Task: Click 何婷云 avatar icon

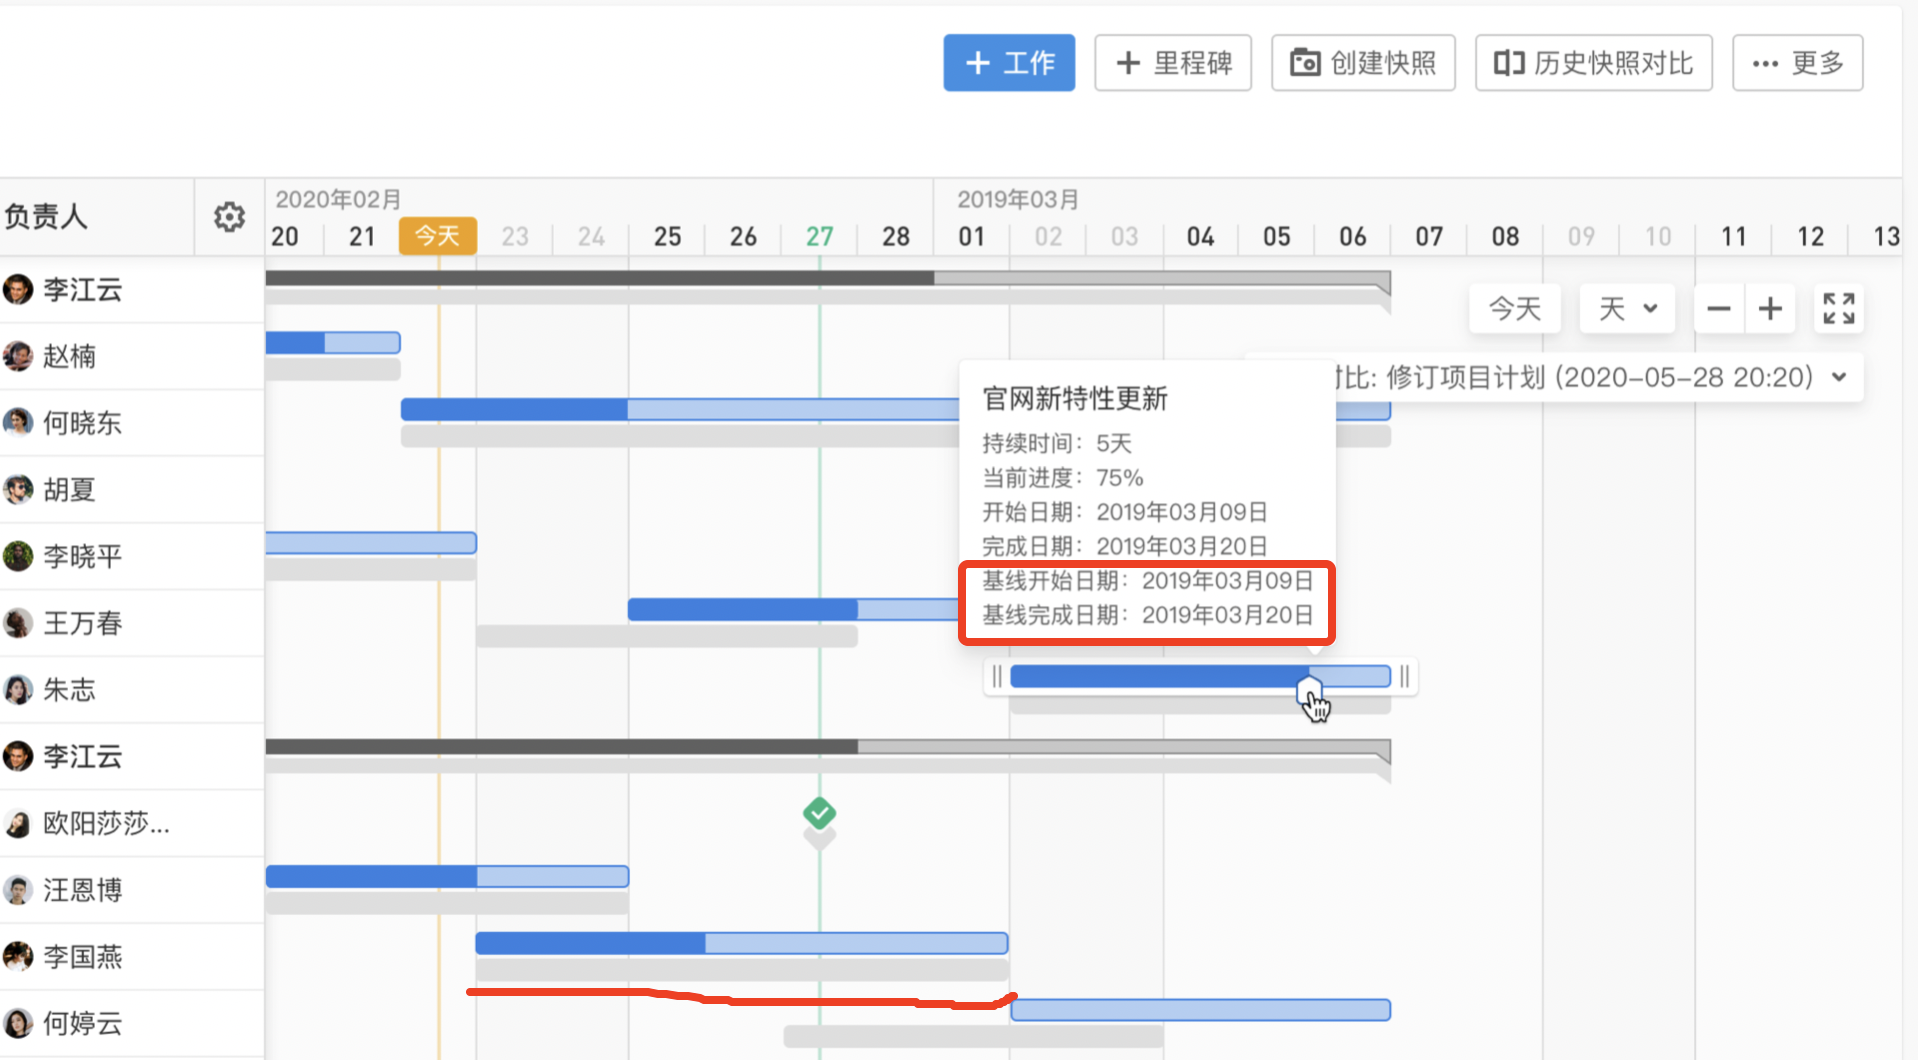Action: pos(18,1023)
